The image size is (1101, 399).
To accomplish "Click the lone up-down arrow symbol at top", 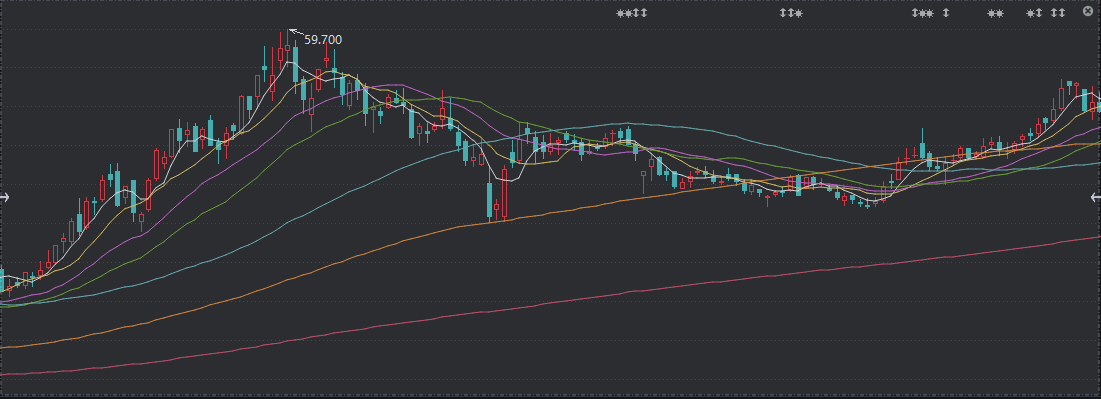I will click(x=946, y=13).
